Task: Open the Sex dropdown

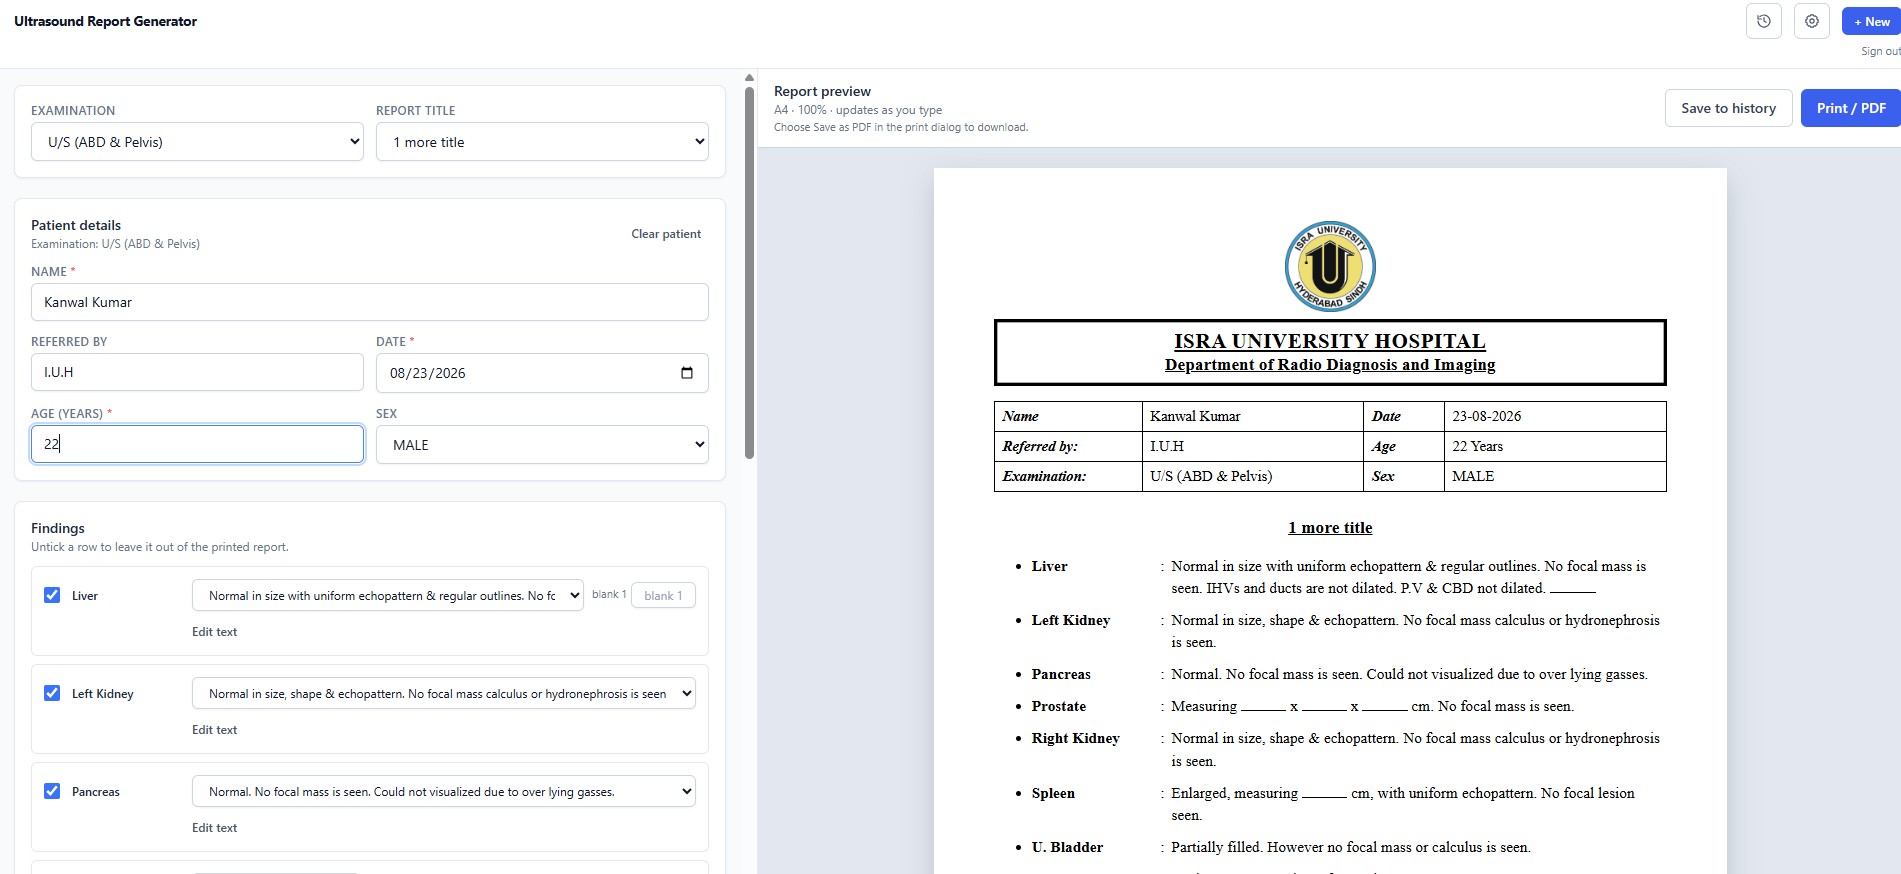Action: pyautogui.click(x=542, y=445)
